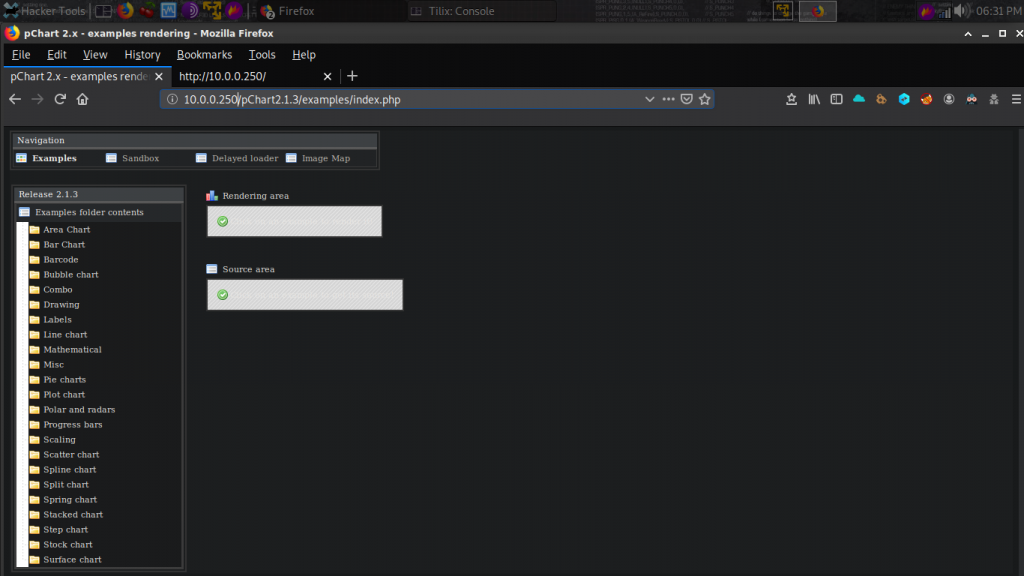Open the Library icon in the toolbar
1024x576 pixels.
point(814,99)
